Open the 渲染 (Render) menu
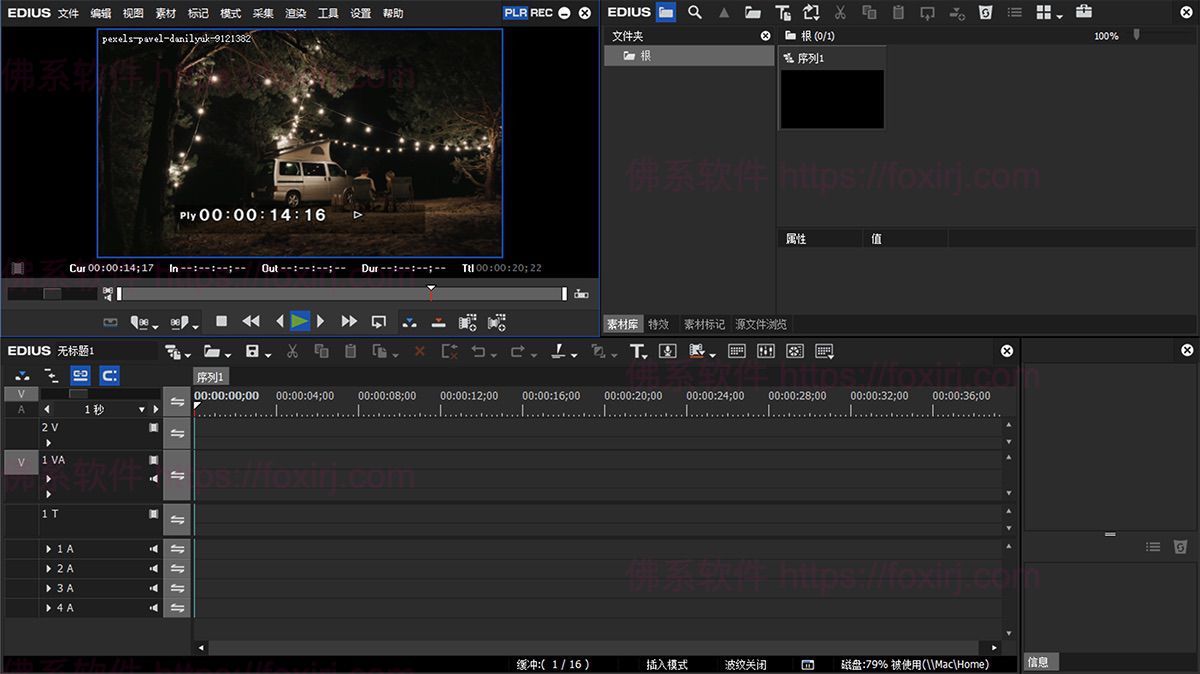This screenshot has height=674, width=1200. [x=296, y=13]
